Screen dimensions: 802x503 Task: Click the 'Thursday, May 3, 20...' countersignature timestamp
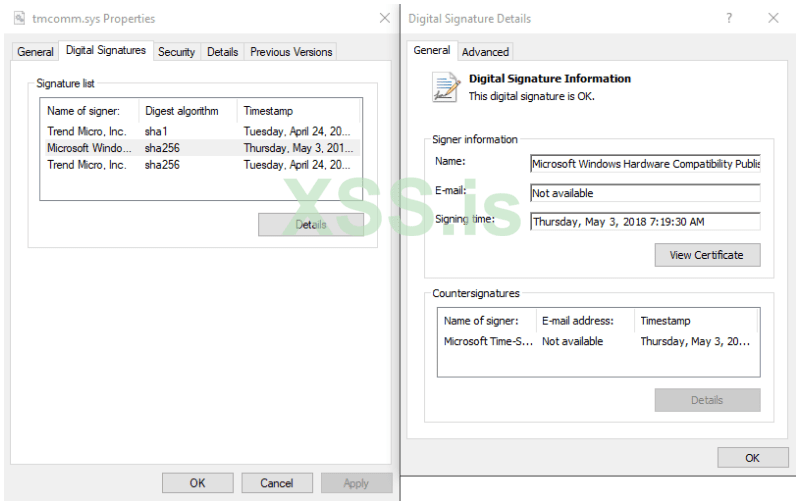[695, 341]
